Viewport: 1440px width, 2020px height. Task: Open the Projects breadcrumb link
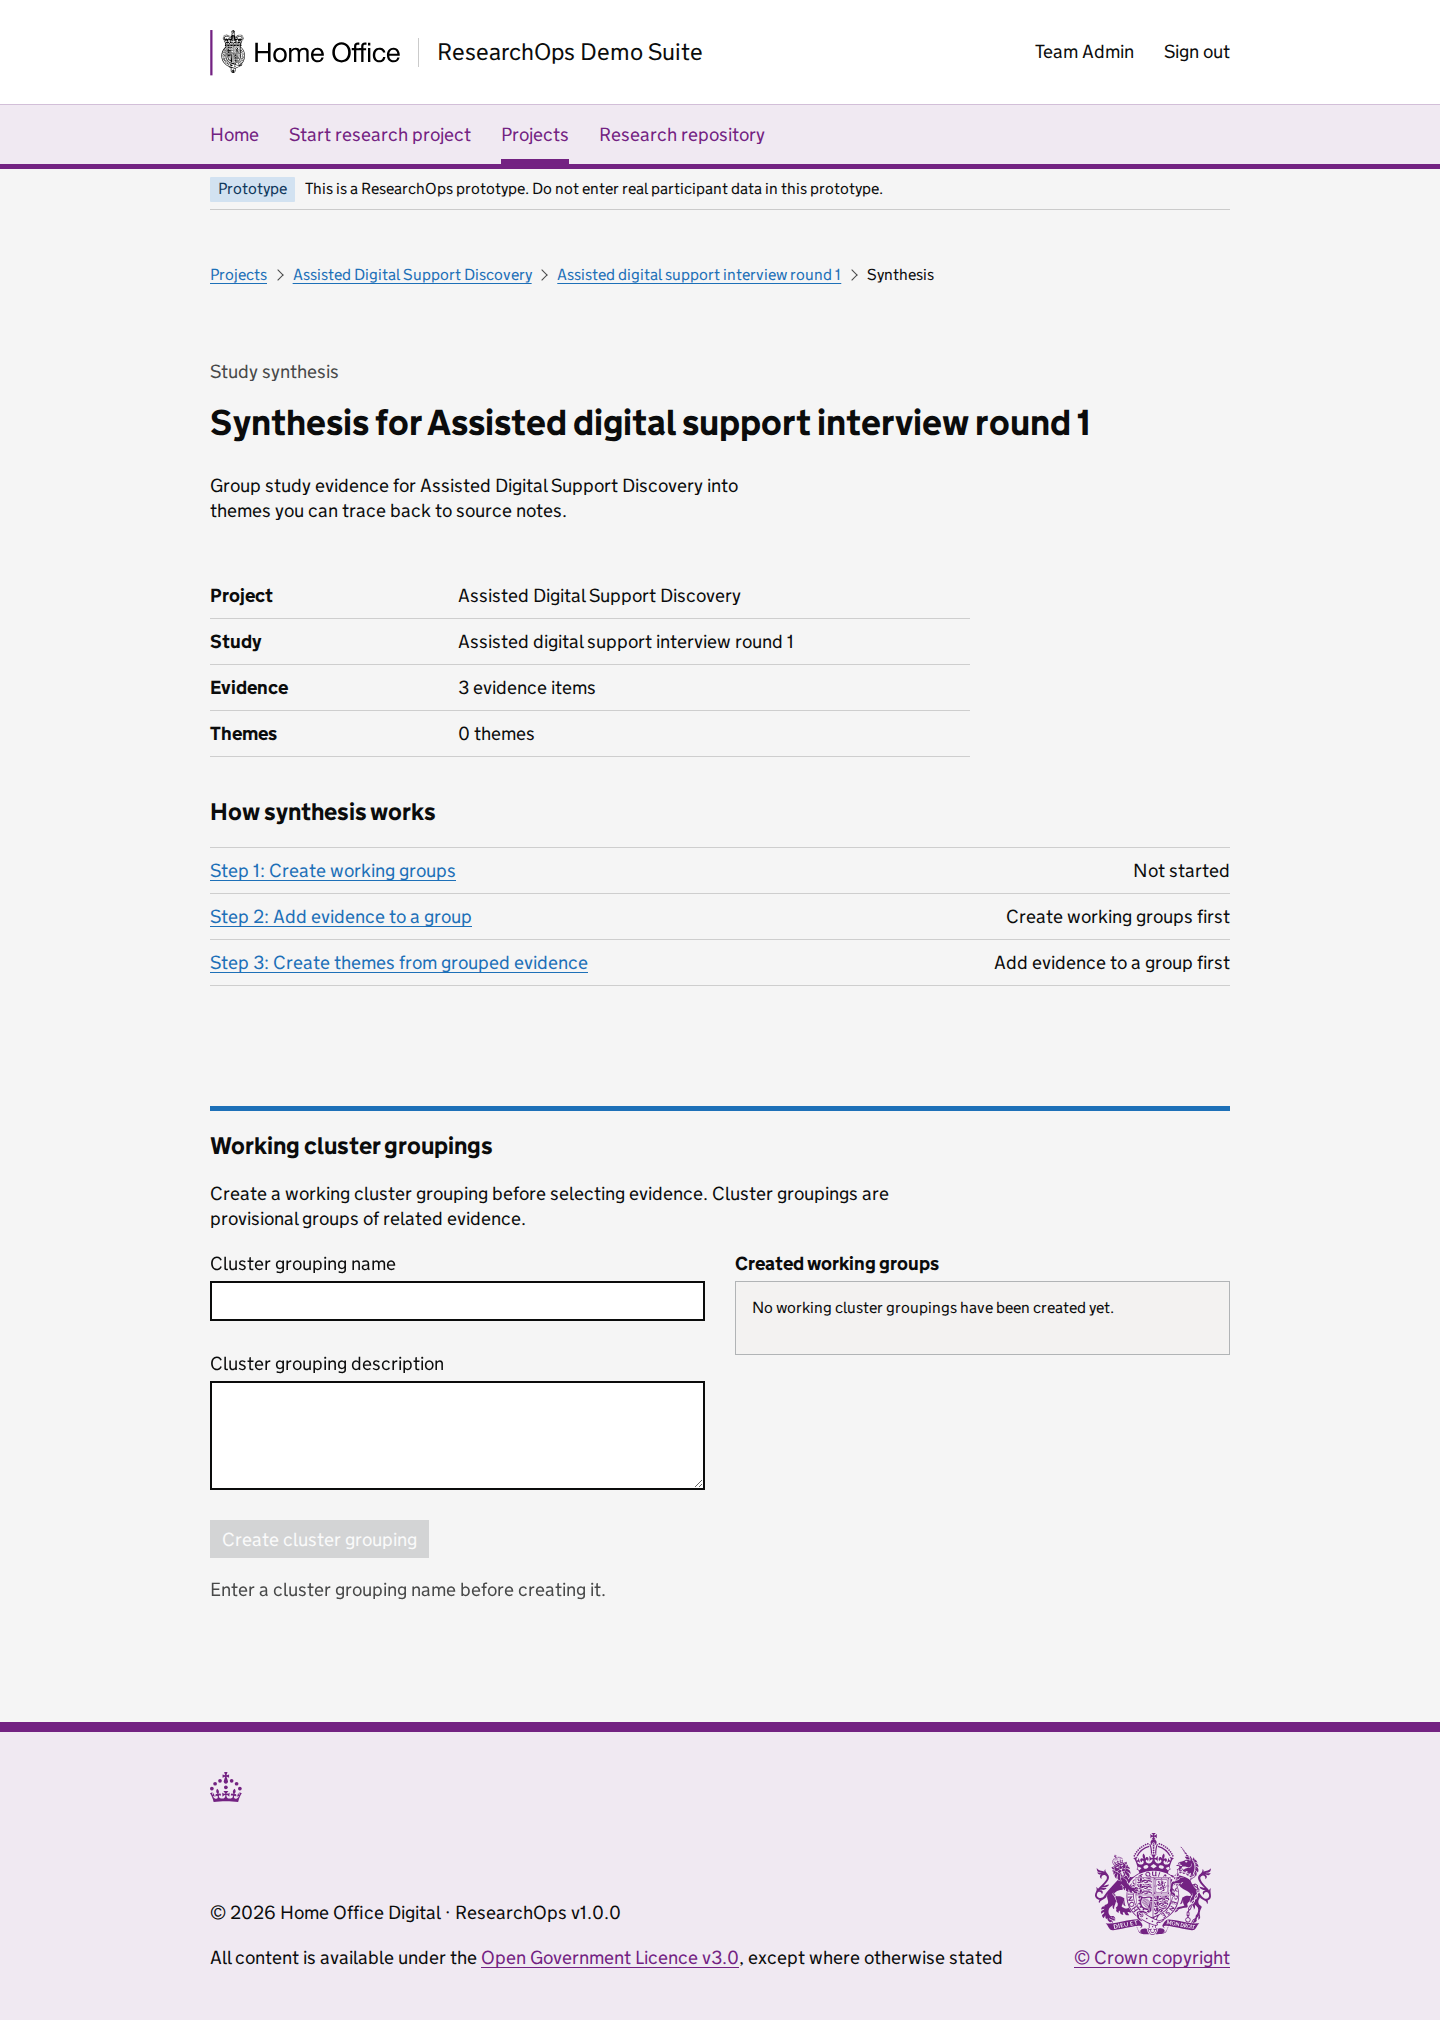[x=238, y=275]
